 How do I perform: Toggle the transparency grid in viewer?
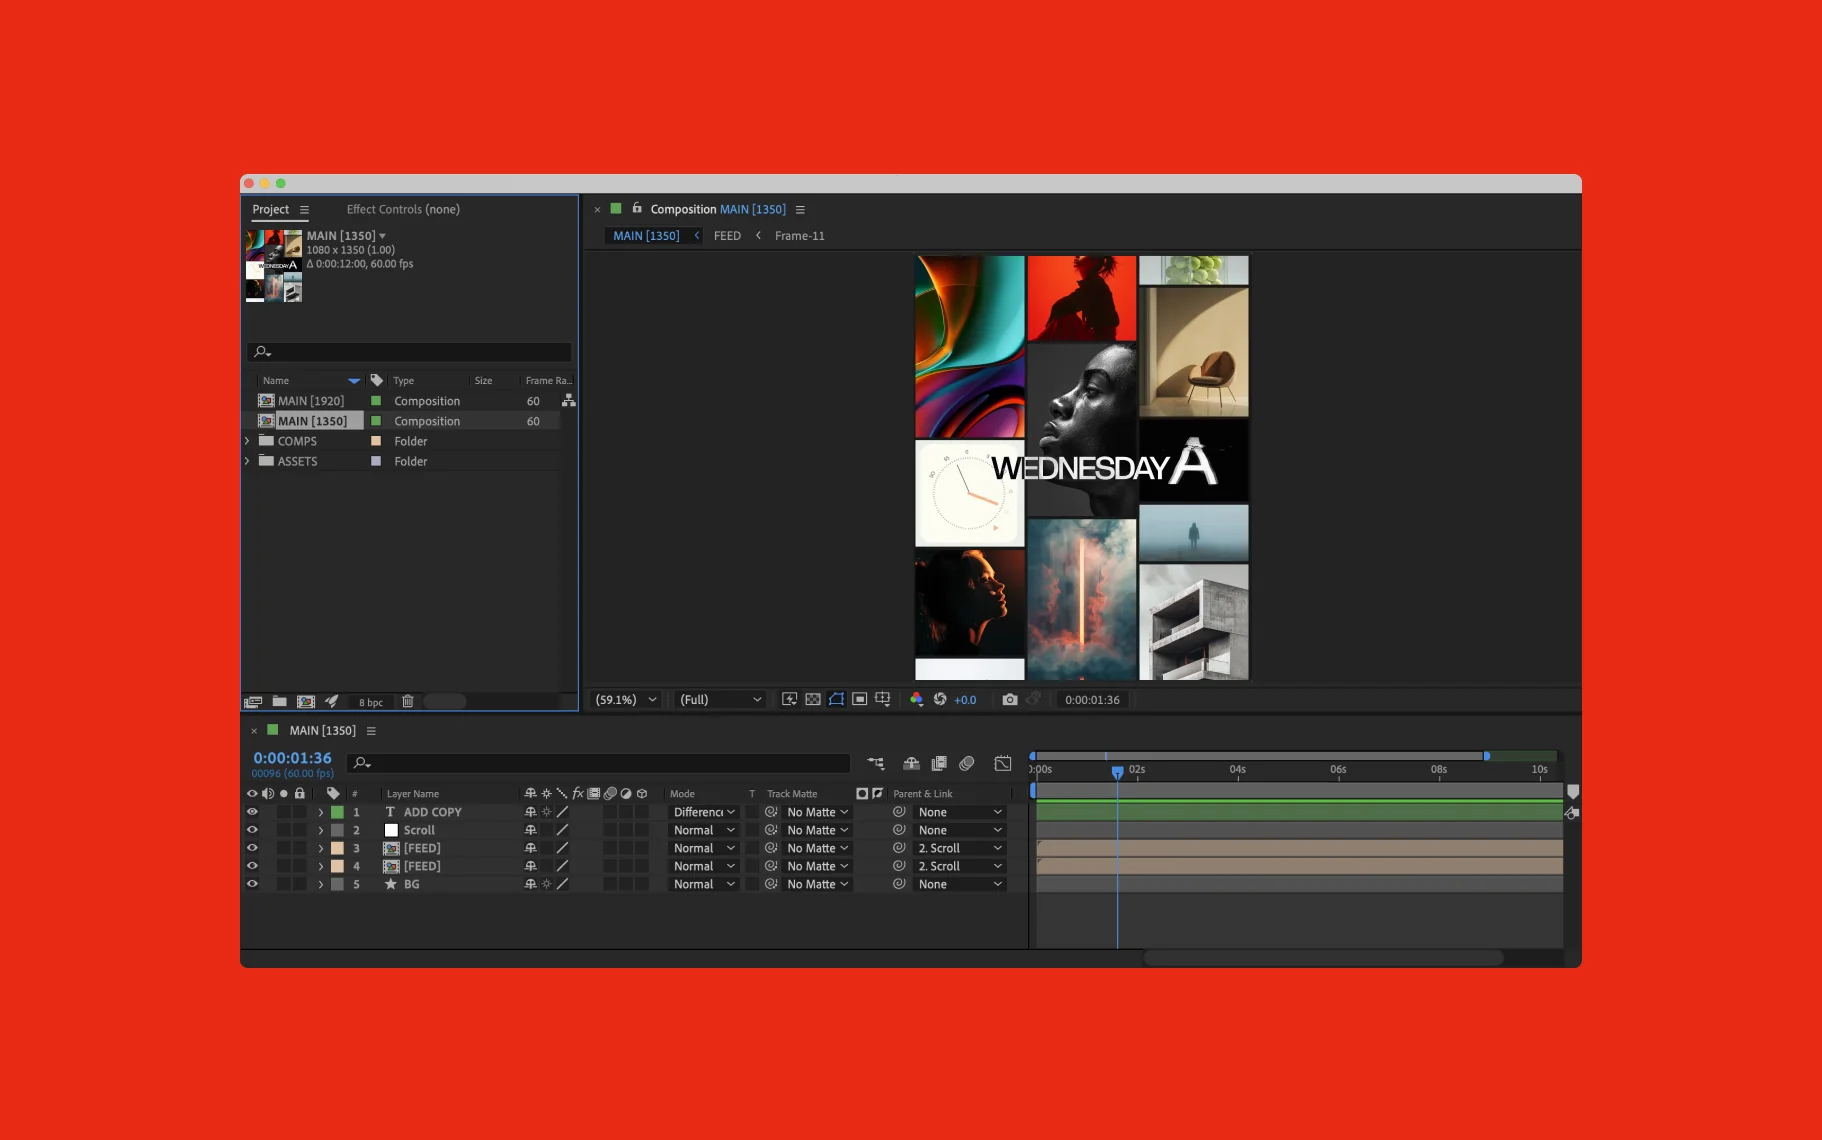coord(813,700)
